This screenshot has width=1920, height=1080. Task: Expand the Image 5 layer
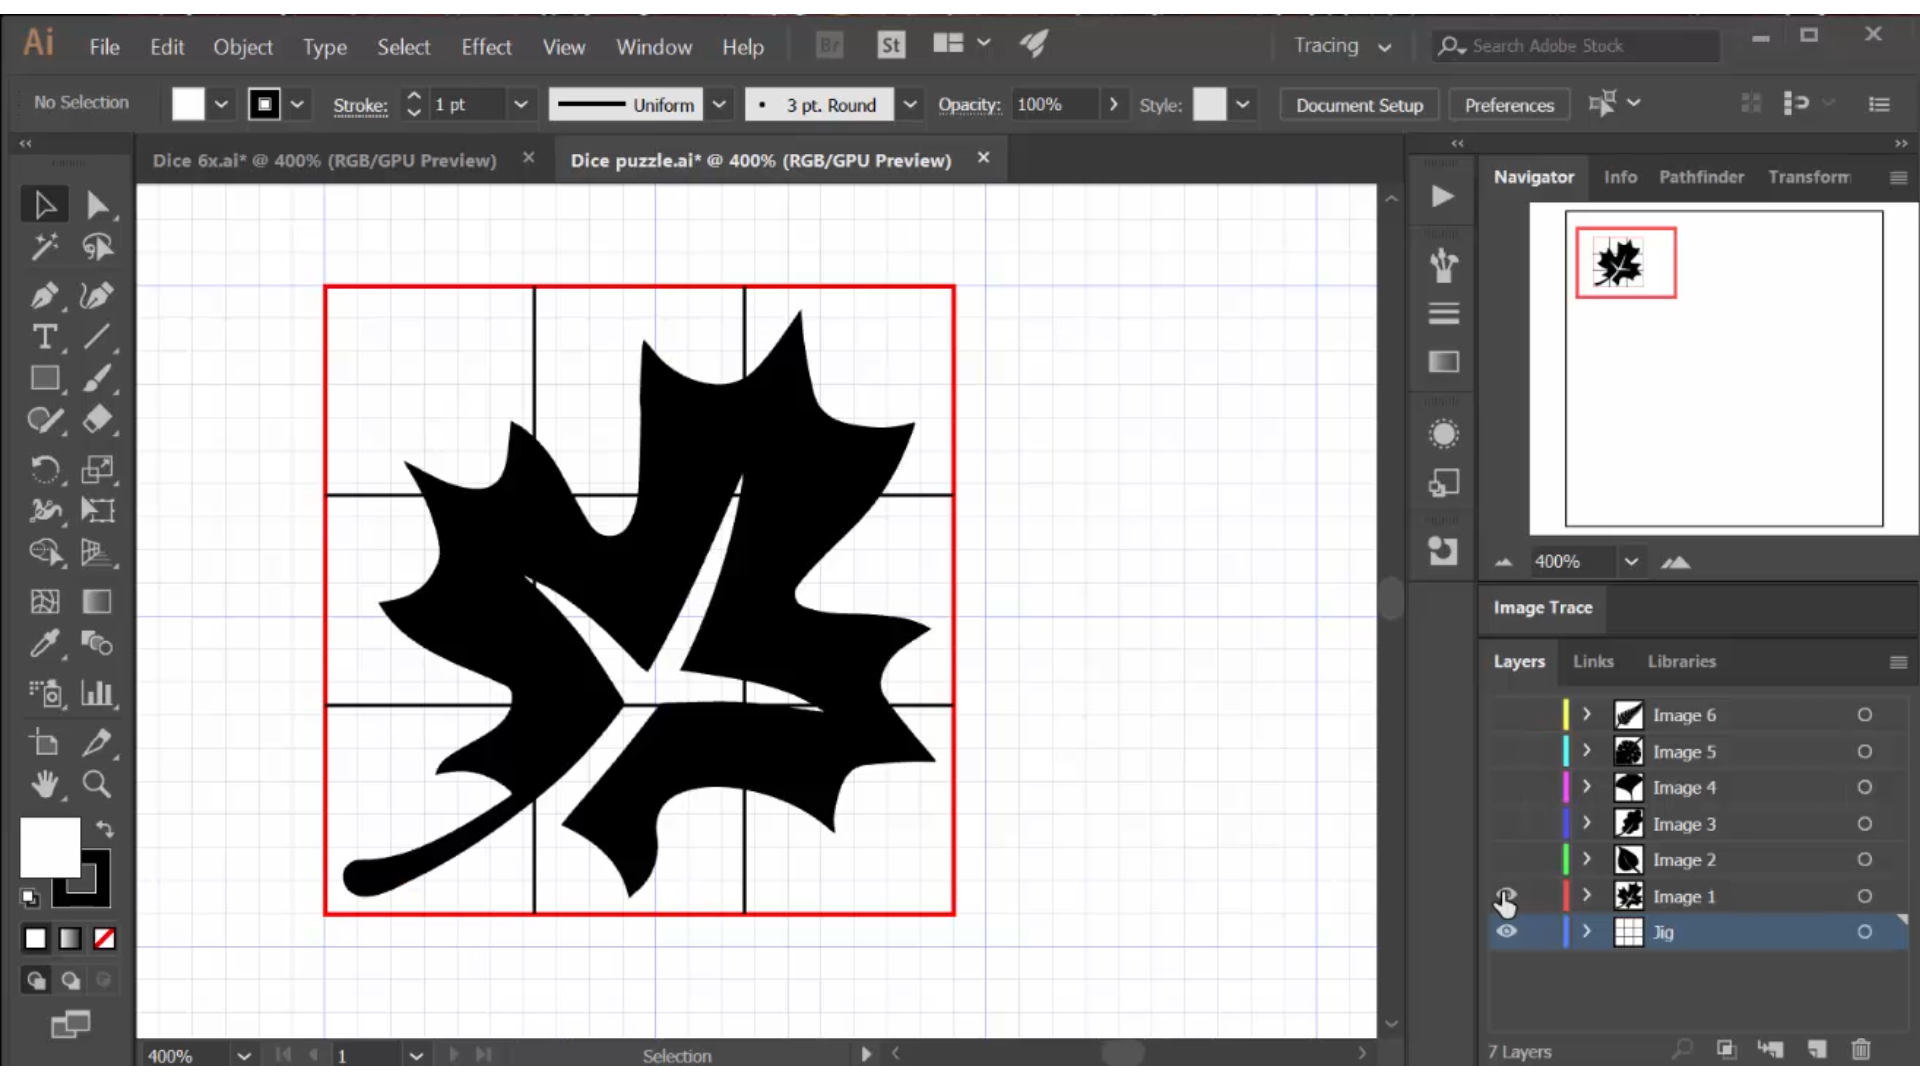click(x=1586, y=750)
